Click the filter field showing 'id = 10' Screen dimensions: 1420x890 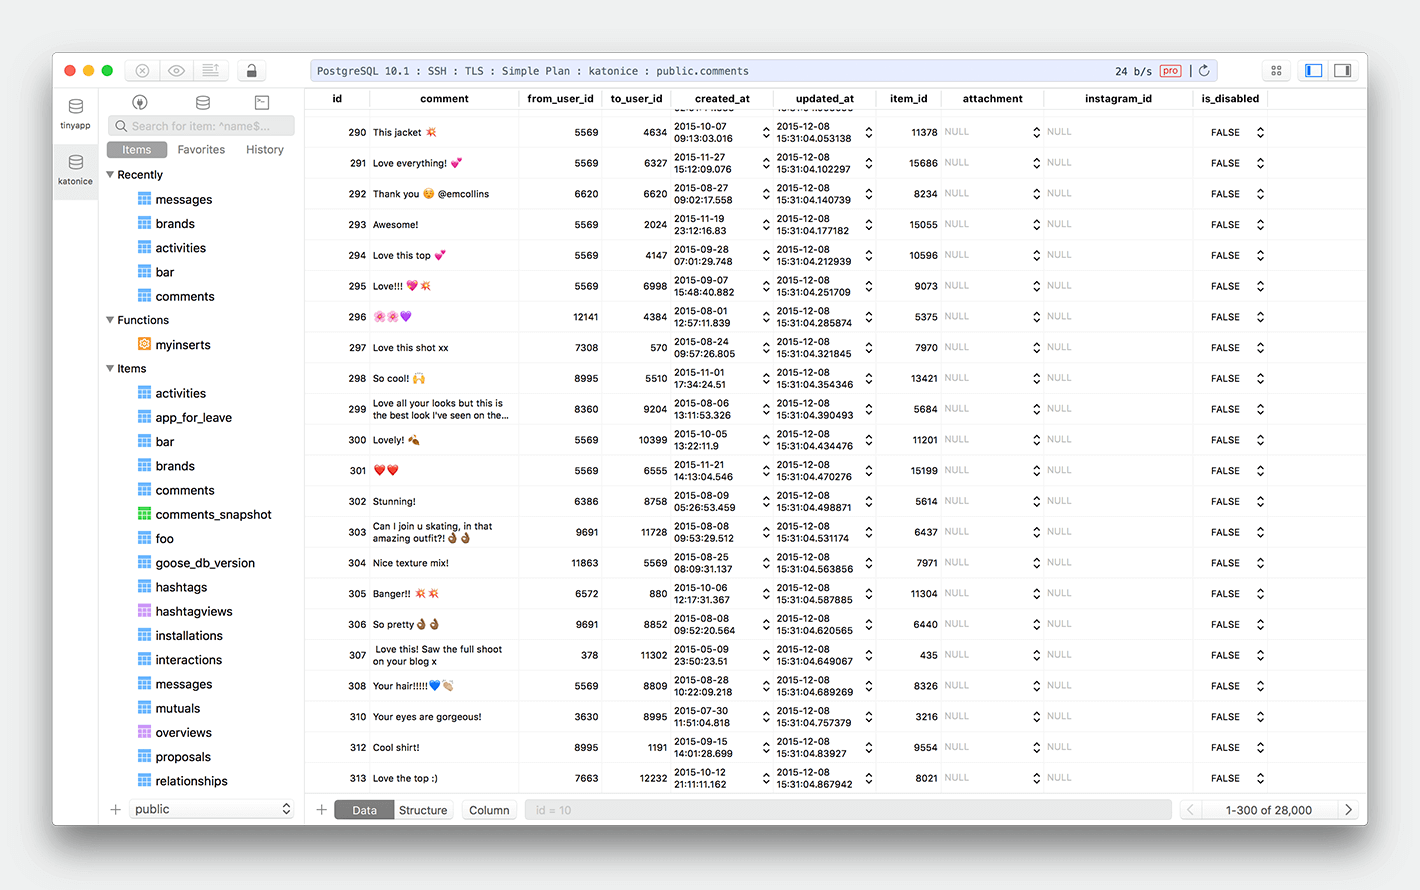click(848, 810)
